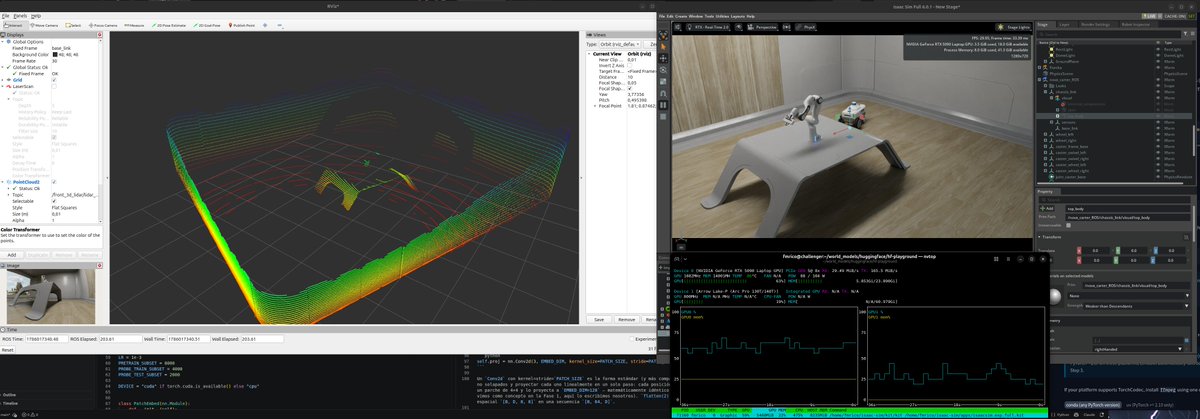1200x419 pixels.
Task: Activate the Publish Point tool
Action: (241, 25)
